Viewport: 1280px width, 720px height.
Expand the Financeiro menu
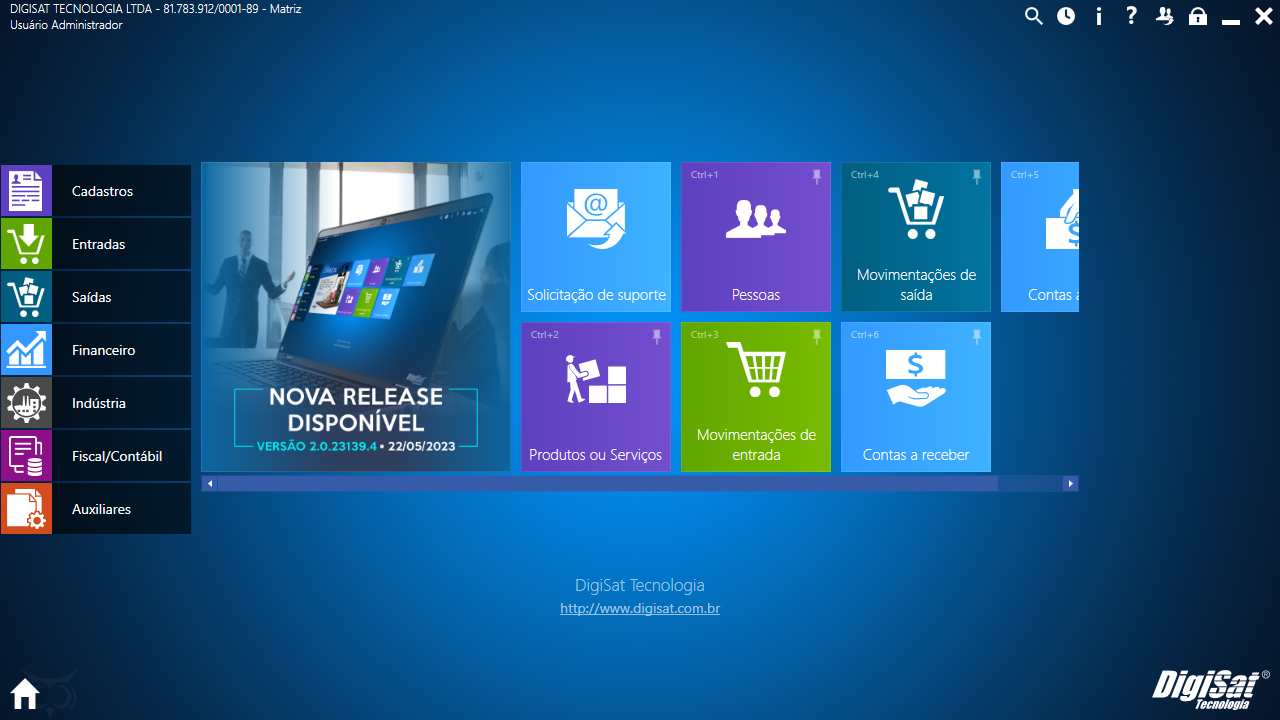(96, 350)
